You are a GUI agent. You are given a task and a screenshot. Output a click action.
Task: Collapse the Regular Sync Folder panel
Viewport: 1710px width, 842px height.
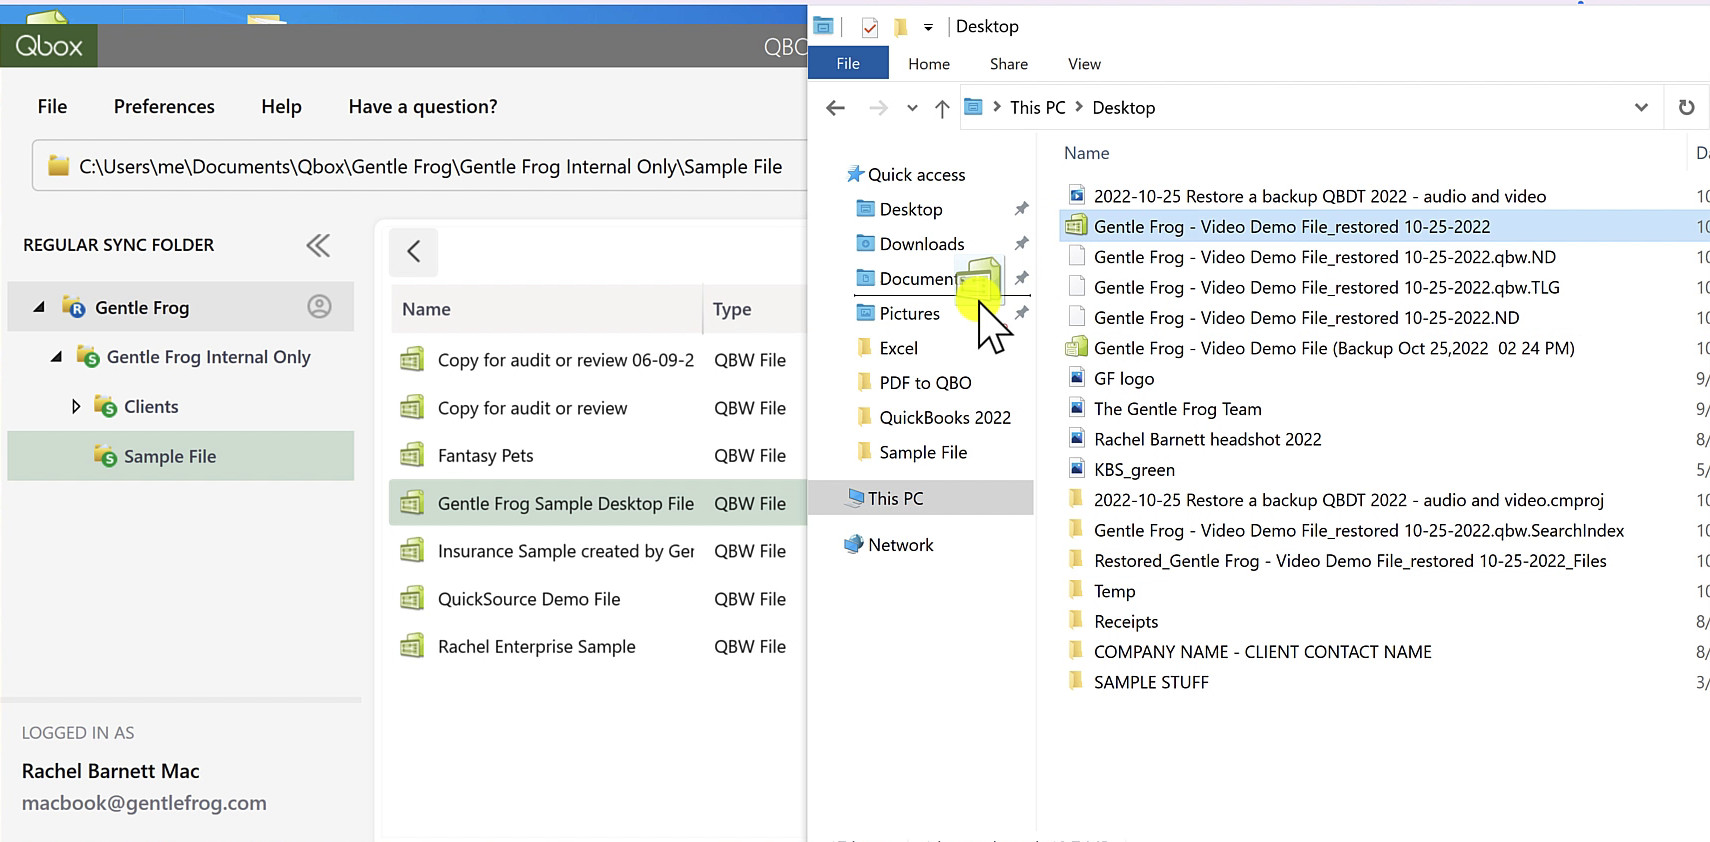coord(318,245)
